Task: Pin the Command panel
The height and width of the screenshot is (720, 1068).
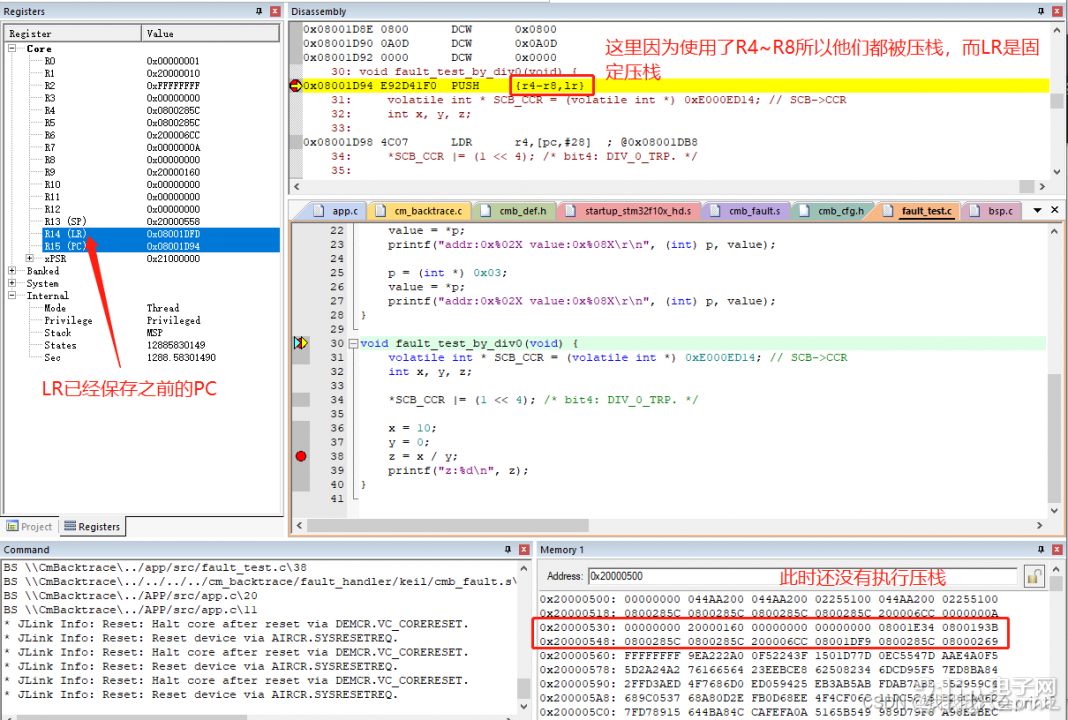Action: pyautogui.click(x=507, y=549)
